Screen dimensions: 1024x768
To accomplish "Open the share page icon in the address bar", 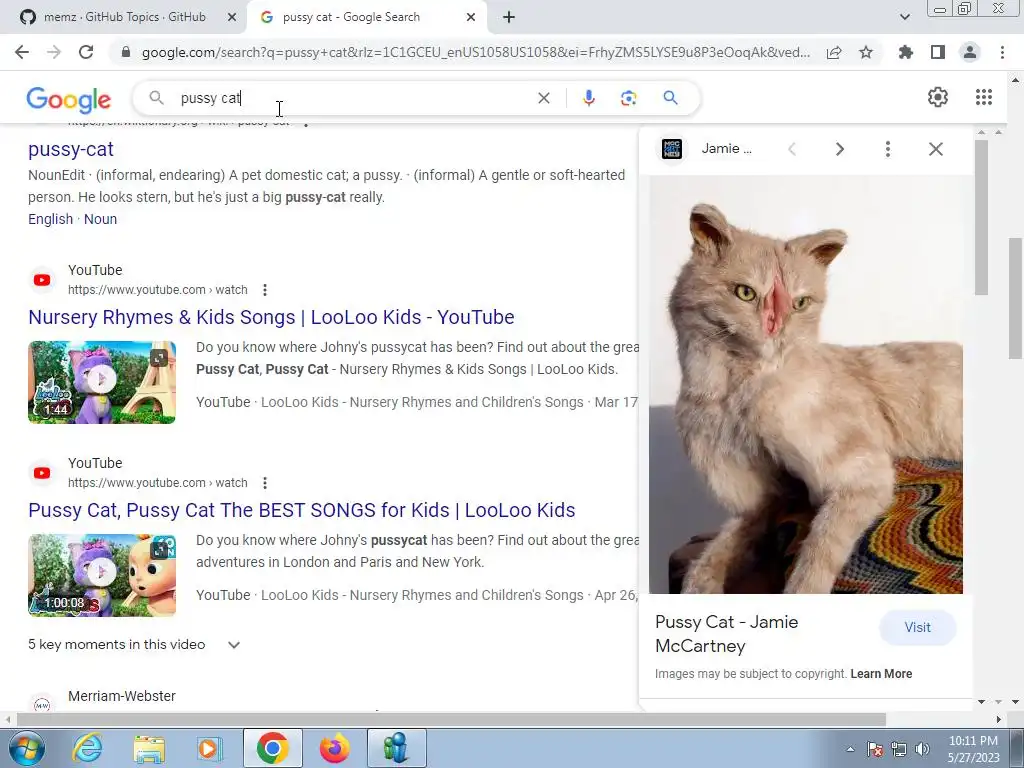I will click(x=834, y=52).
